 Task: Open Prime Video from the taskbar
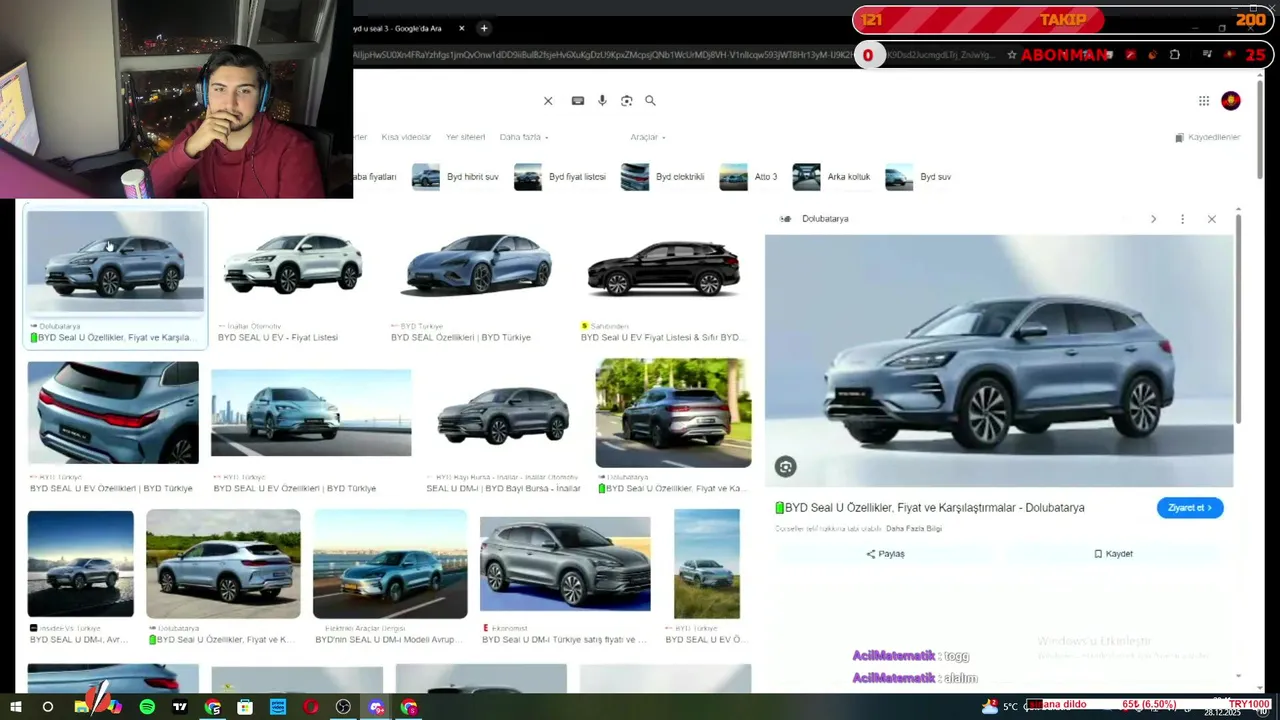click(278, 707)
